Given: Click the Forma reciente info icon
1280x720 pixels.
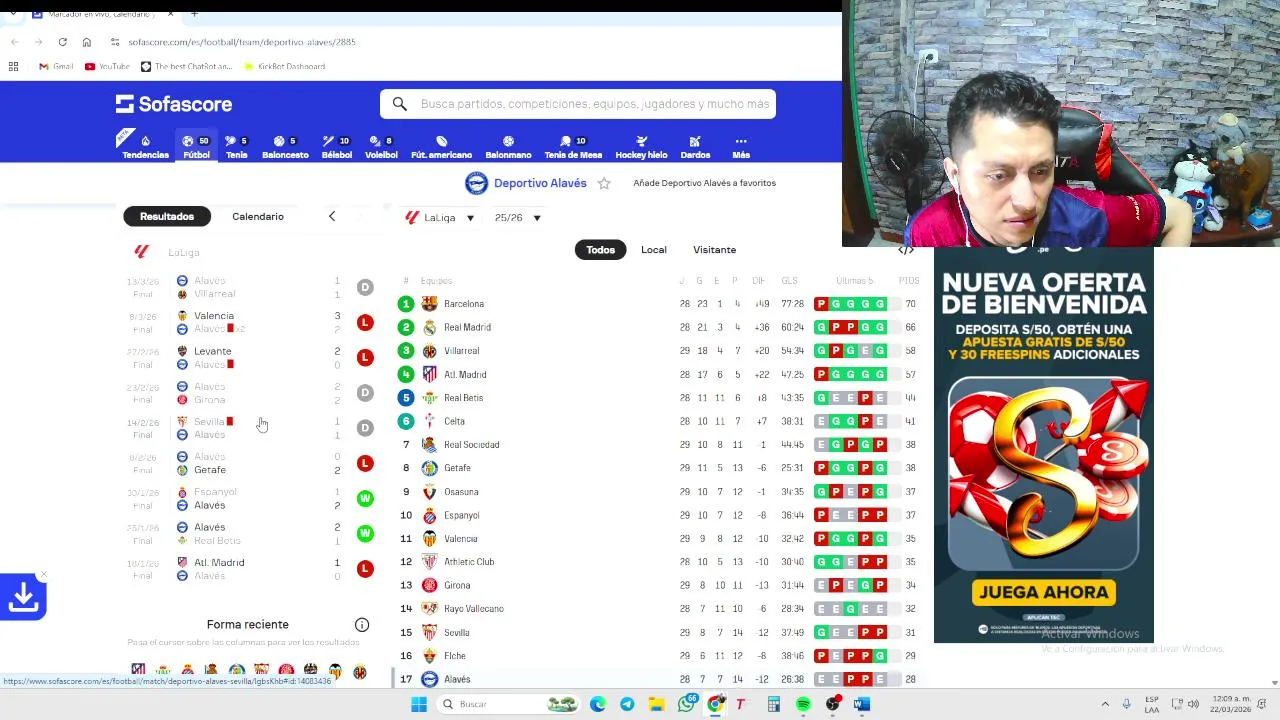Looking at the screenshot, I should 362,625.
